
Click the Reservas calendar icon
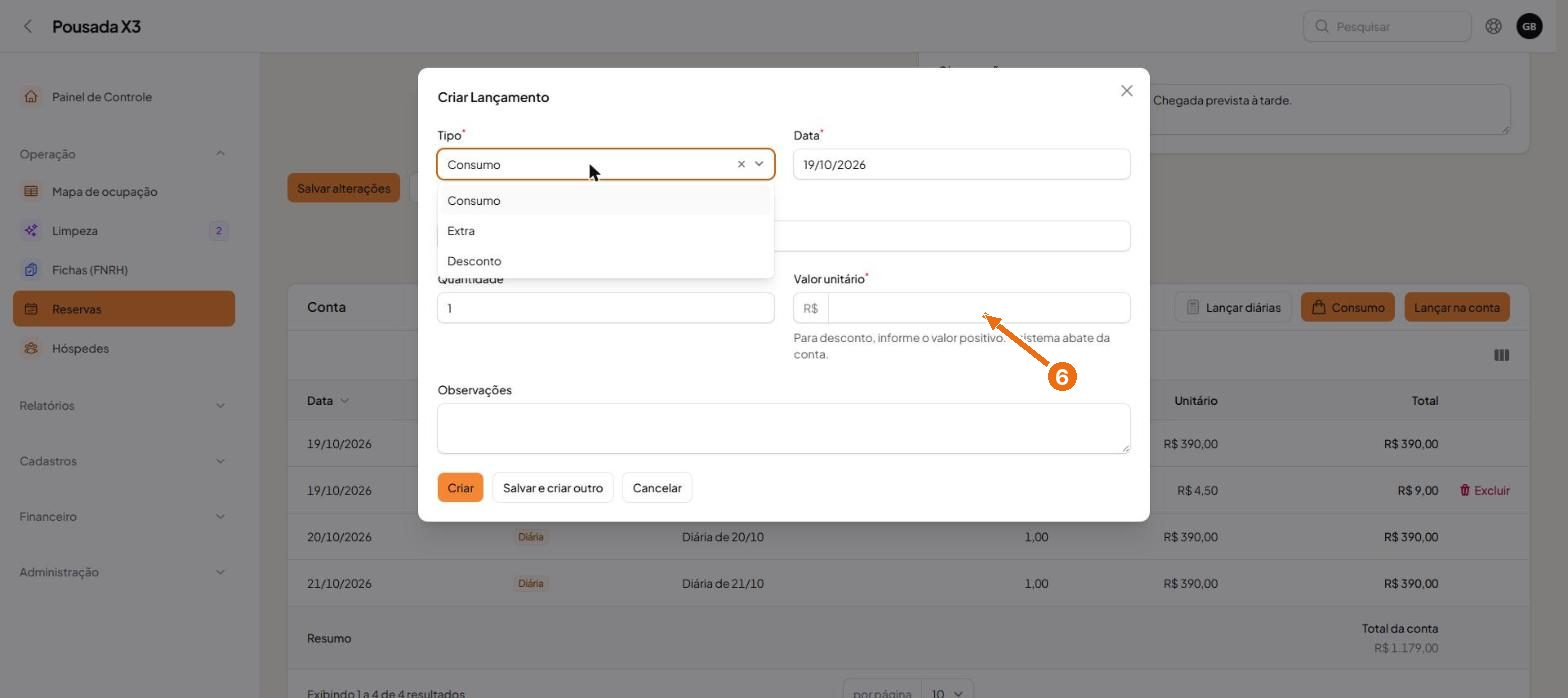pos(31,309)
